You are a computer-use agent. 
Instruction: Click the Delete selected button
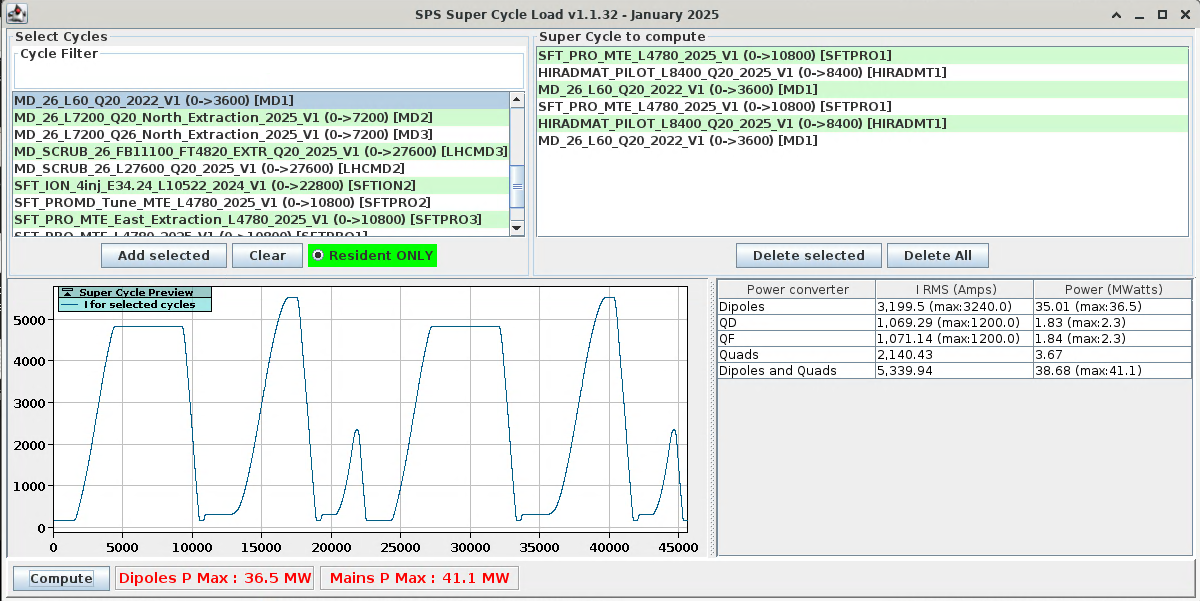click(x=808, y=256)
